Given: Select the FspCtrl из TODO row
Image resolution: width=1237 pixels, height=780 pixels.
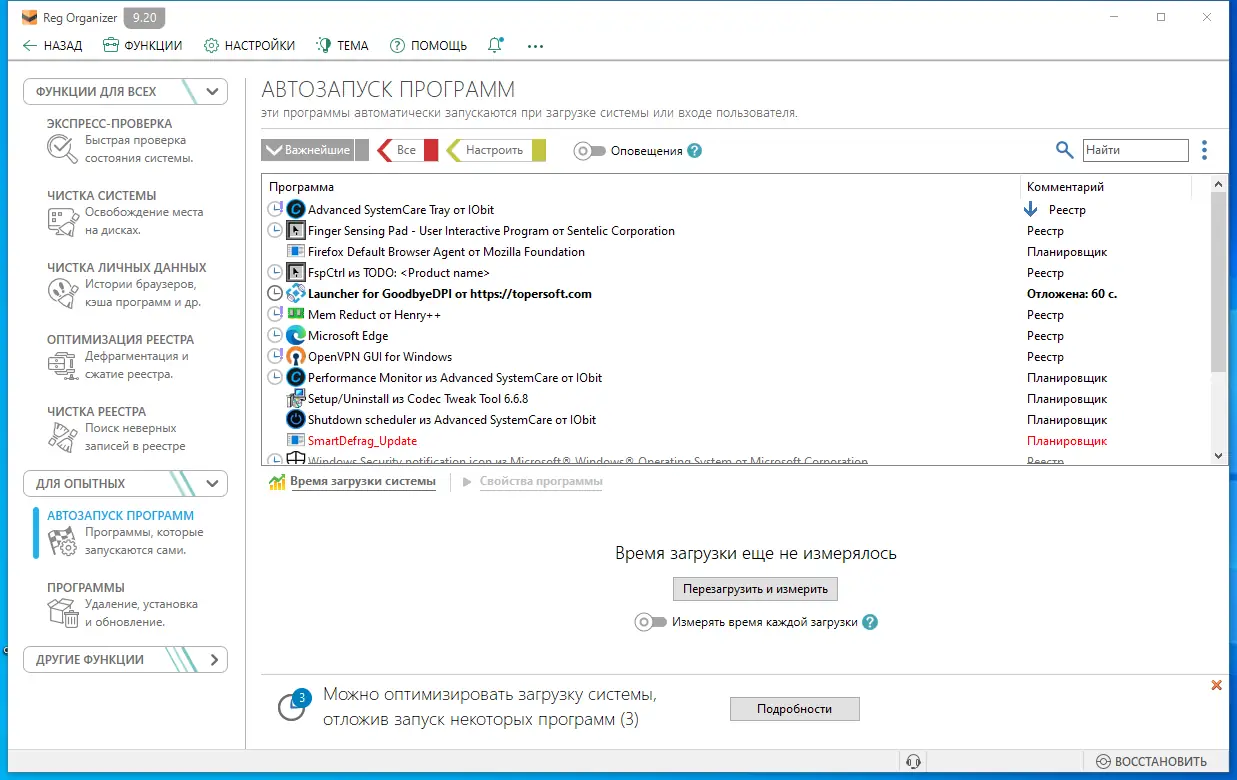Looking at the screenshot, I should click(x=736, y=273).
